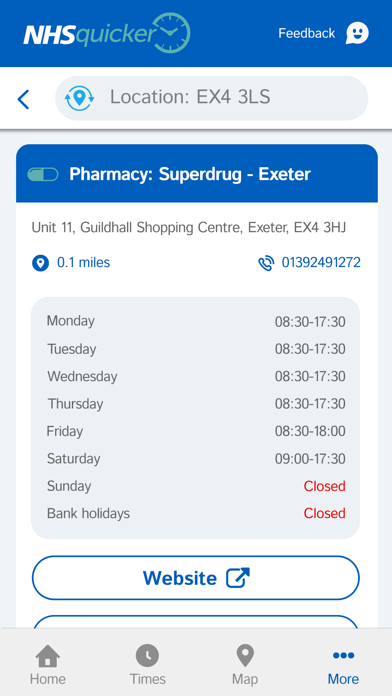Select the Friday 08:30-18:00 hours row
Screen dimensions: 392x696
coord(195,431)
